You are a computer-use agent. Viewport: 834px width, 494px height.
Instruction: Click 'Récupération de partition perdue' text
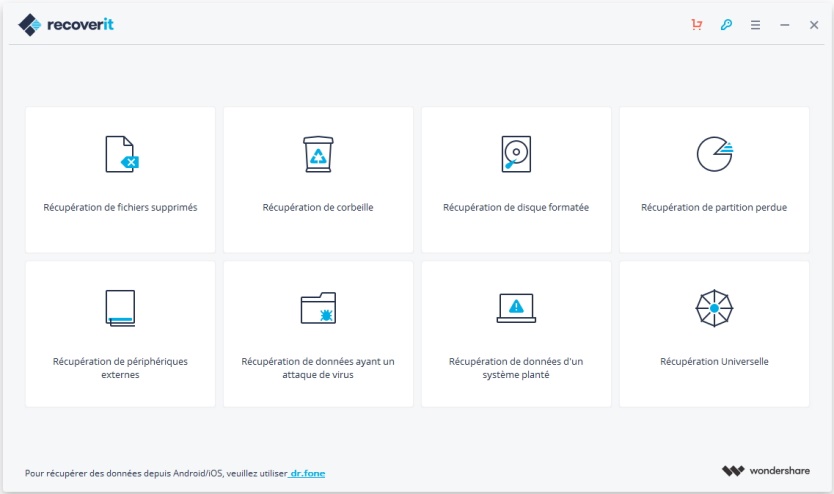(714, 208)
